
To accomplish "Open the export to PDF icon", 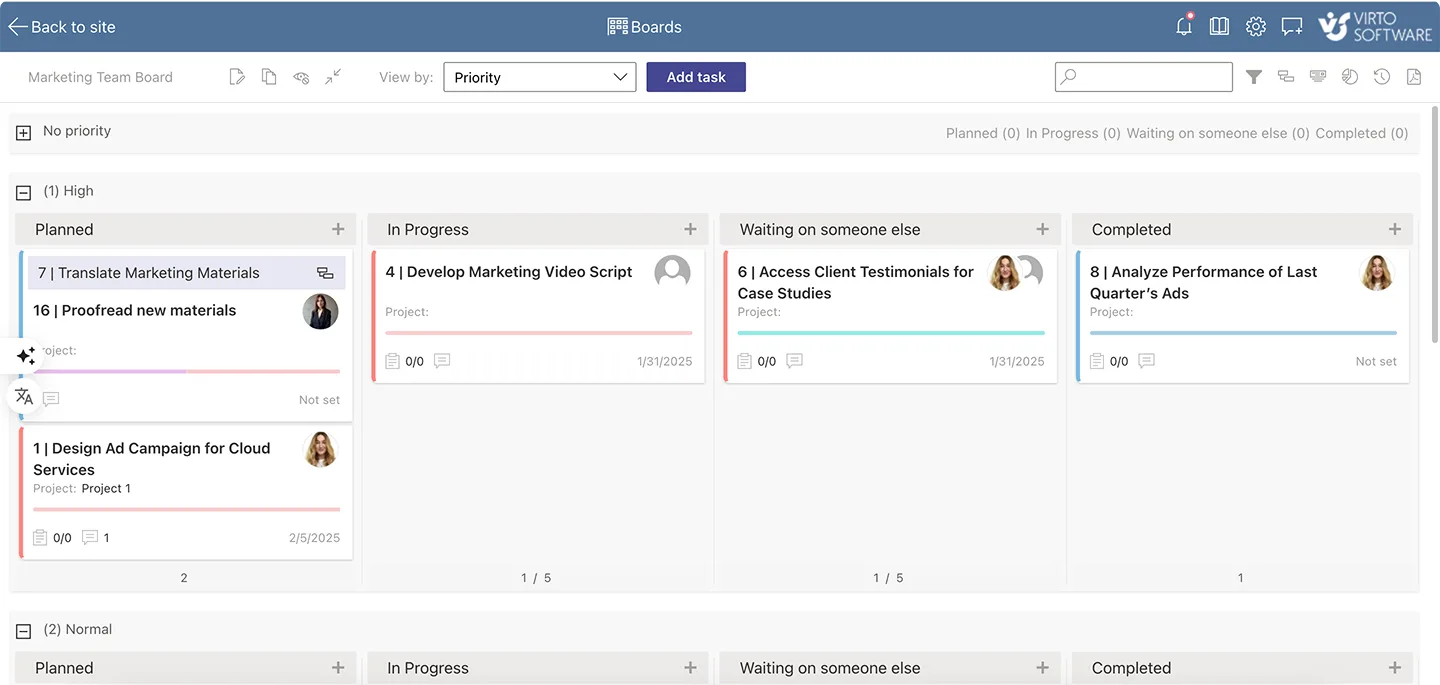I will click(x=1414, y=76).
